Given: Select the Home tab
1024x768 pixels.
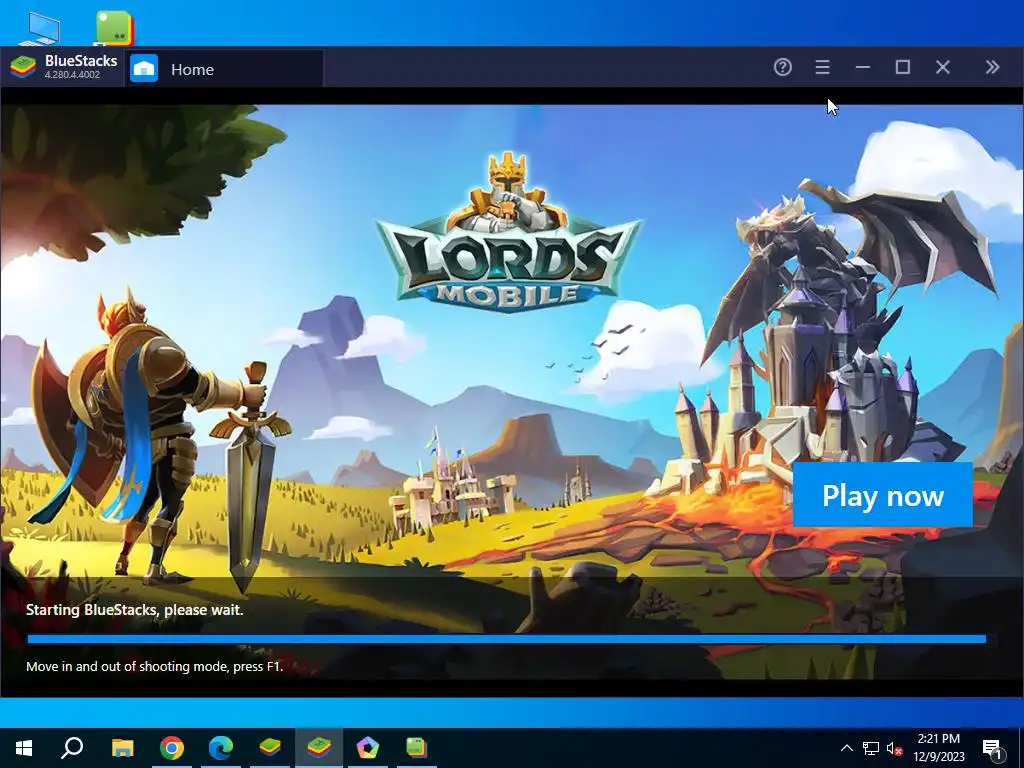Looking at the screenshot, I should point(225,69).
